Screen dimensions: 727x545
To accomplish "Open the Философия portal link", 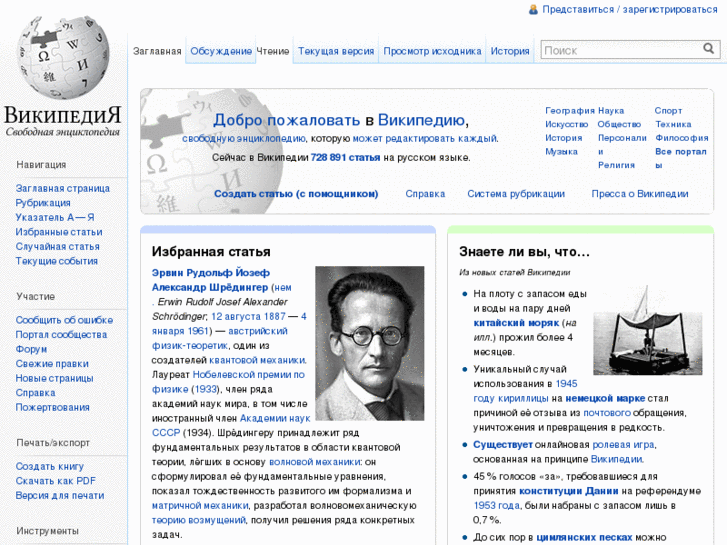I will [682, 138].
